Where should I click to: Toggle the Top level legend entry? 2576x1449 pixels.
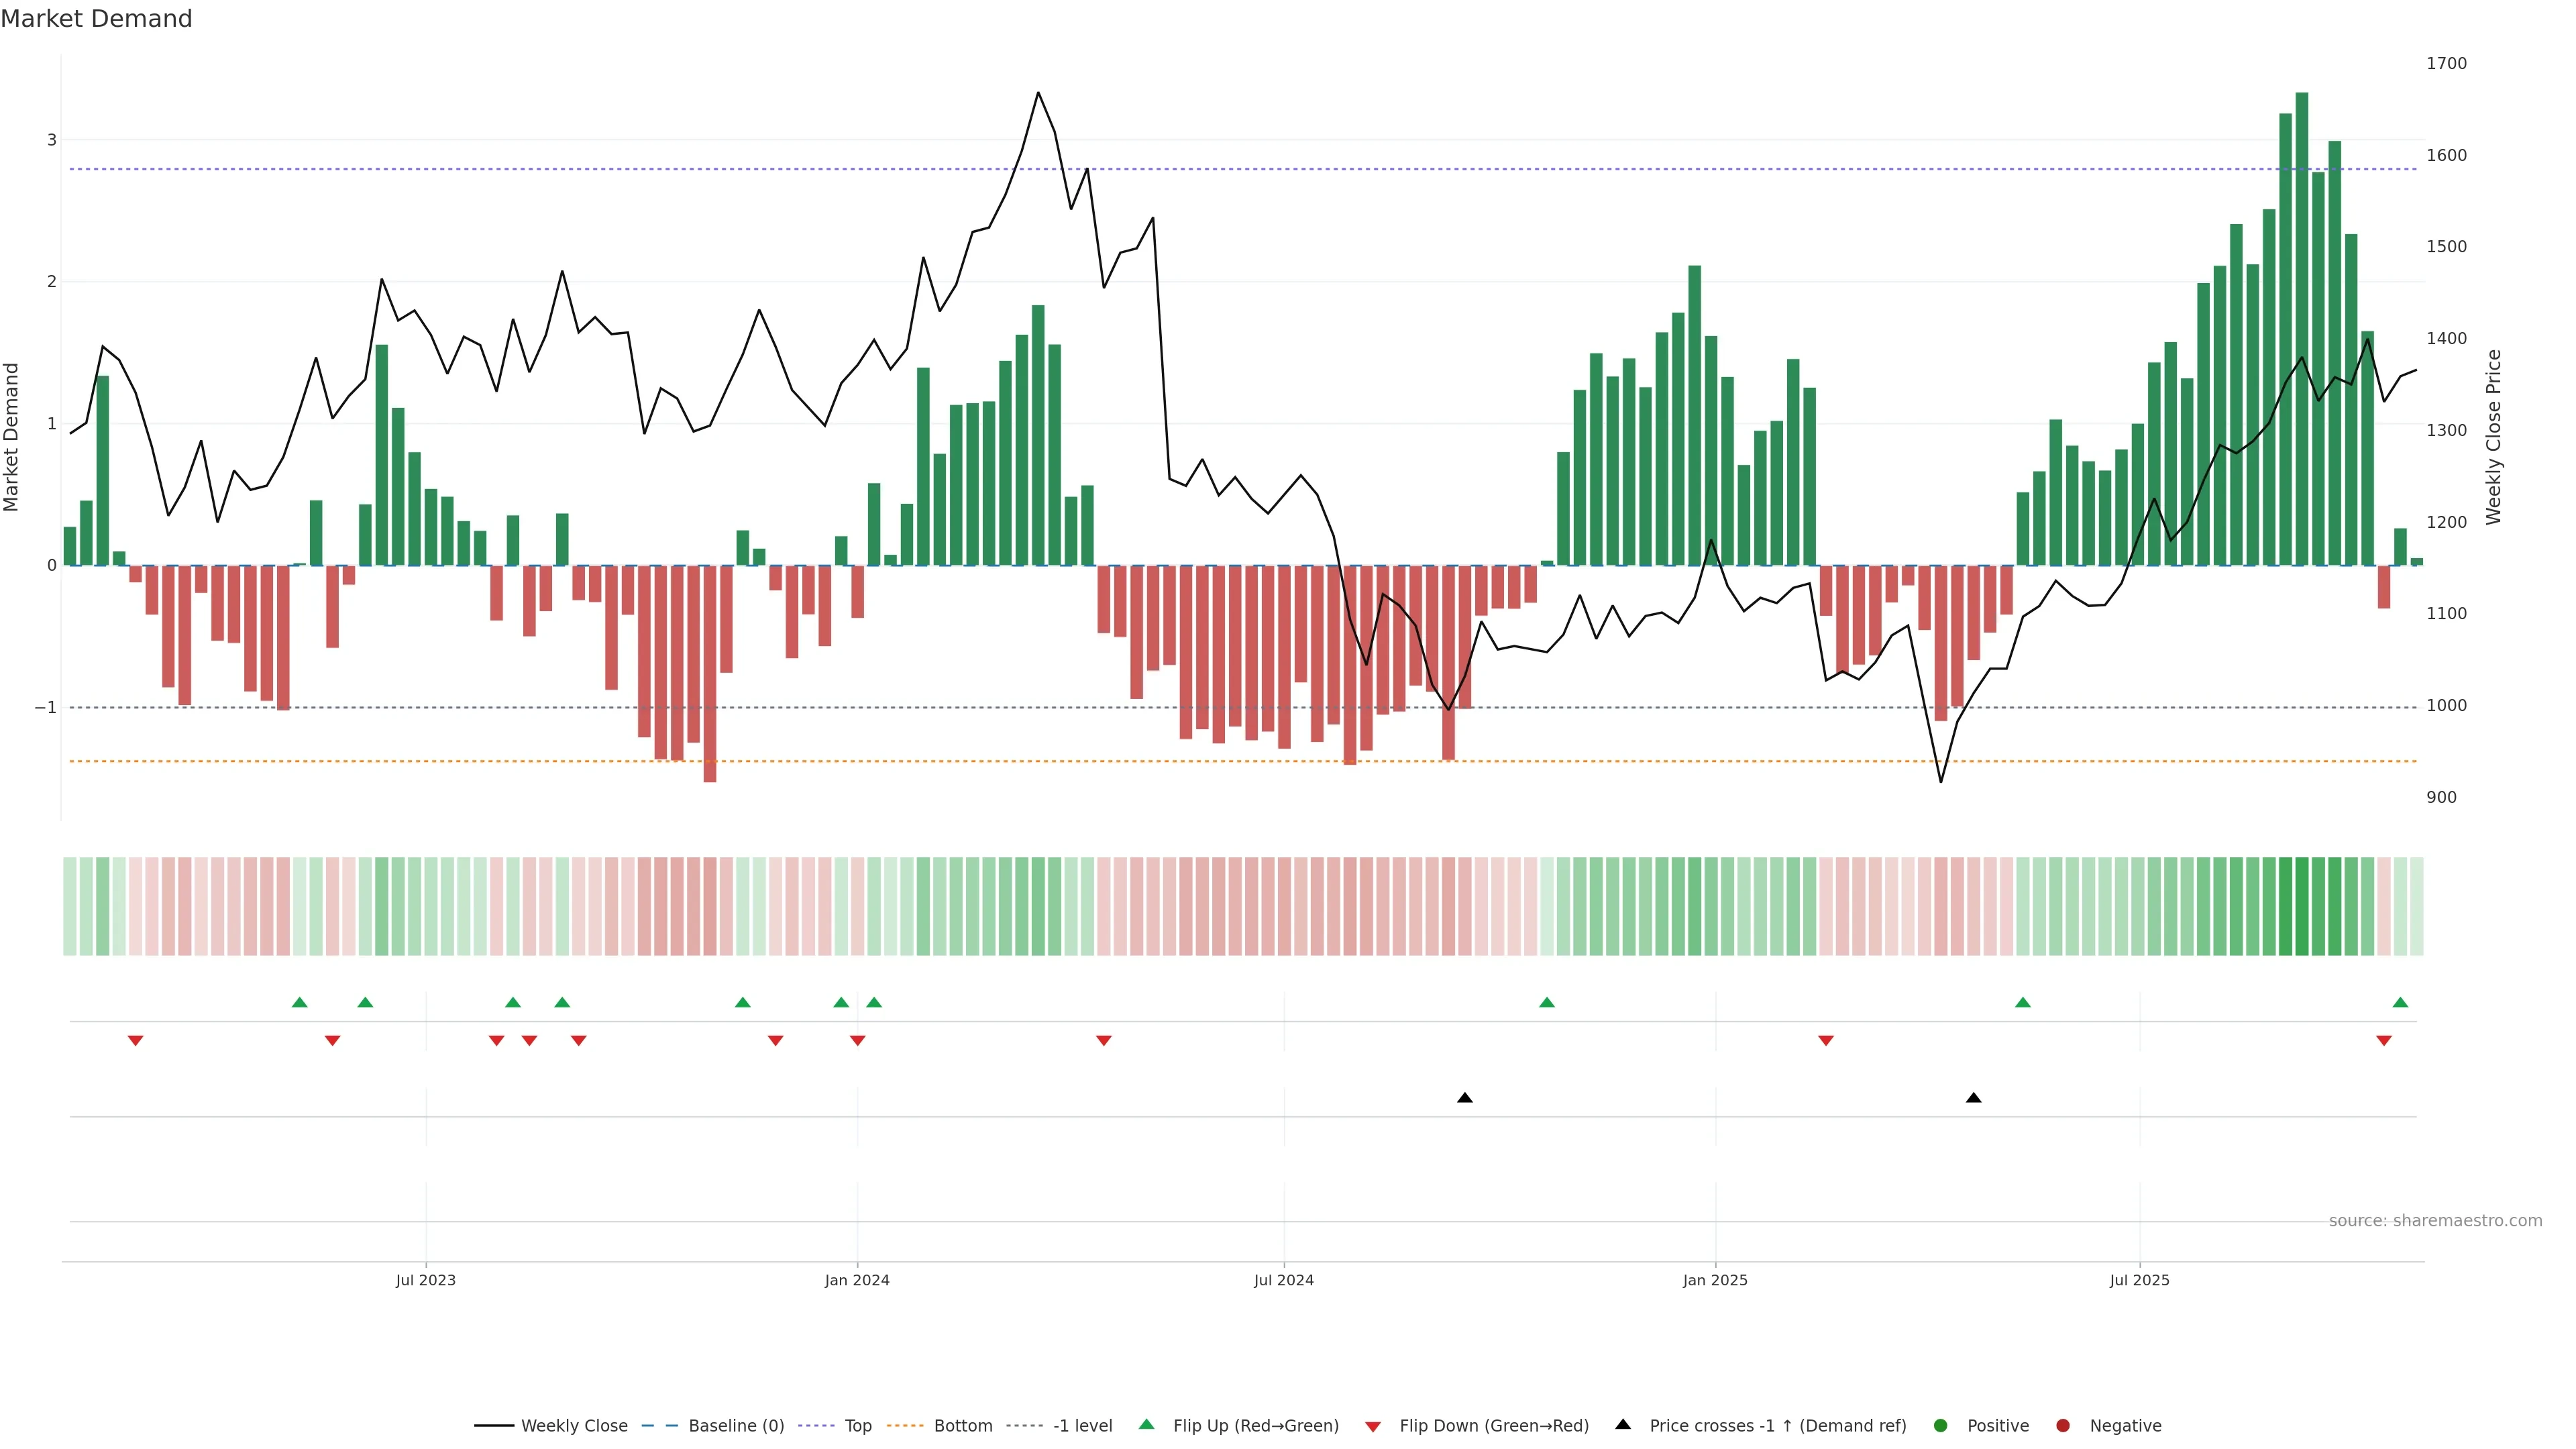click(858, 1425)
